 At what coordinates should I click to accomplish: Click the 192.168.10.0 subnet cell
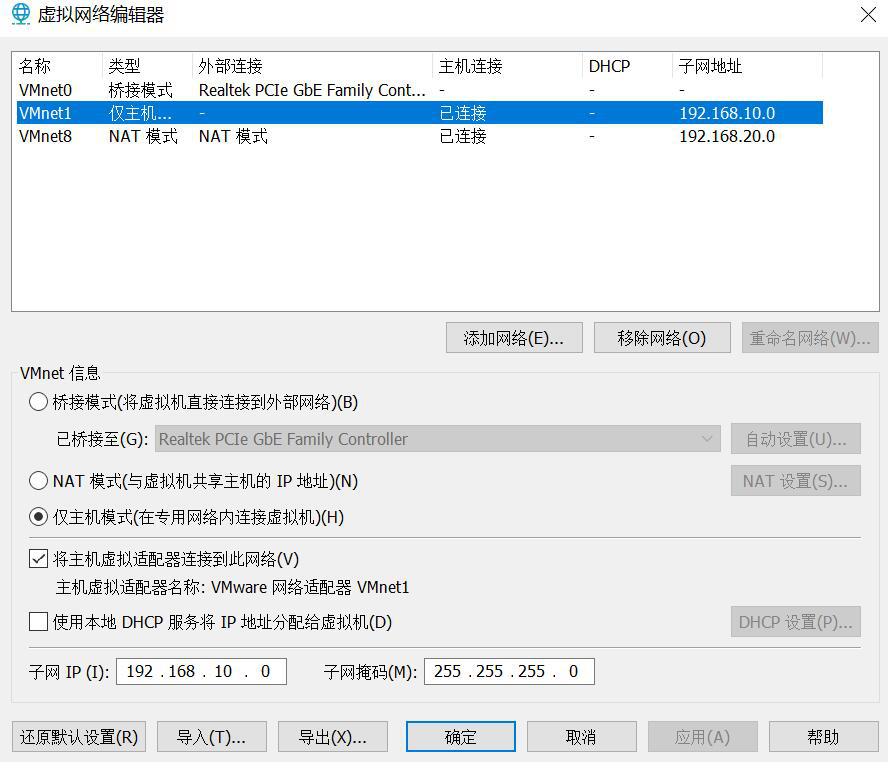(x=727, y=113)
